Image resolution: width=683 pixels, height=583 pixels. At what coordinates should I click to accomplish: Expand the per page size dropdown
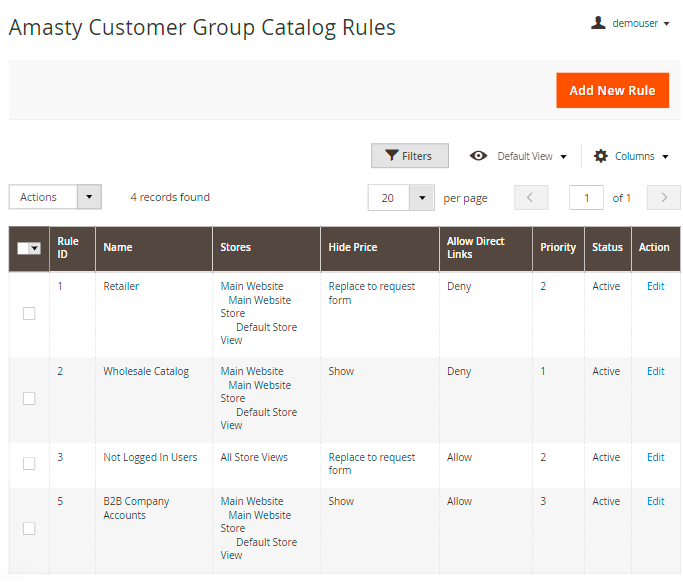coord(421,198)
